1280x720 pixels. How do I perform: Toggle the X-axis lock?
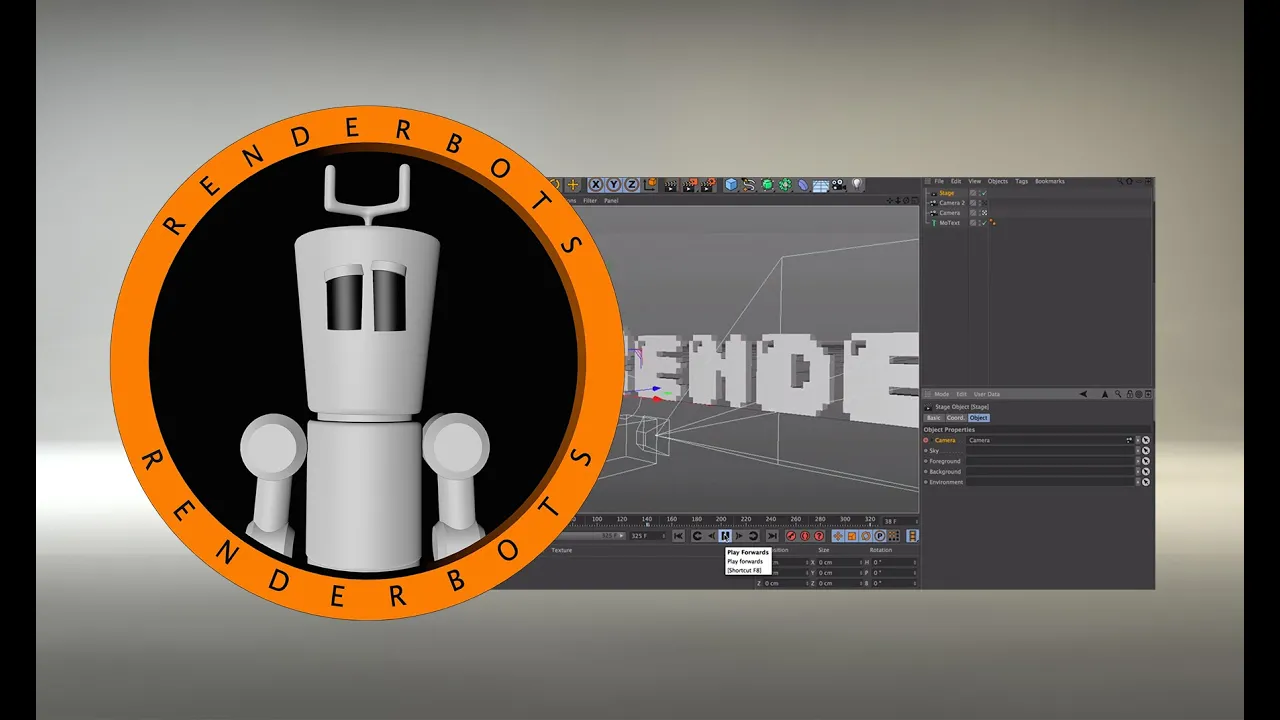[597, 184]
